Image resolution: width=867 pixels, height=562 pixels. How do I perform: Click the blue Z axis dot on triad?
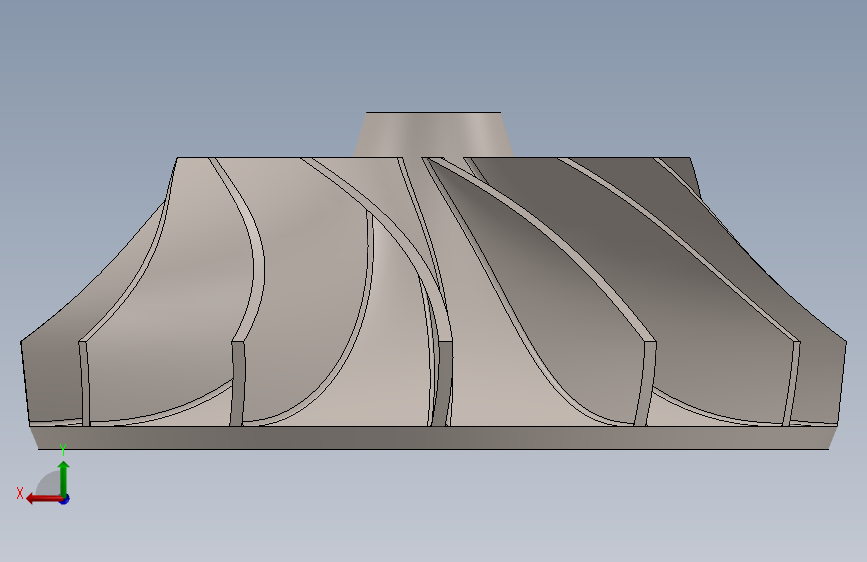click(65, 499)
